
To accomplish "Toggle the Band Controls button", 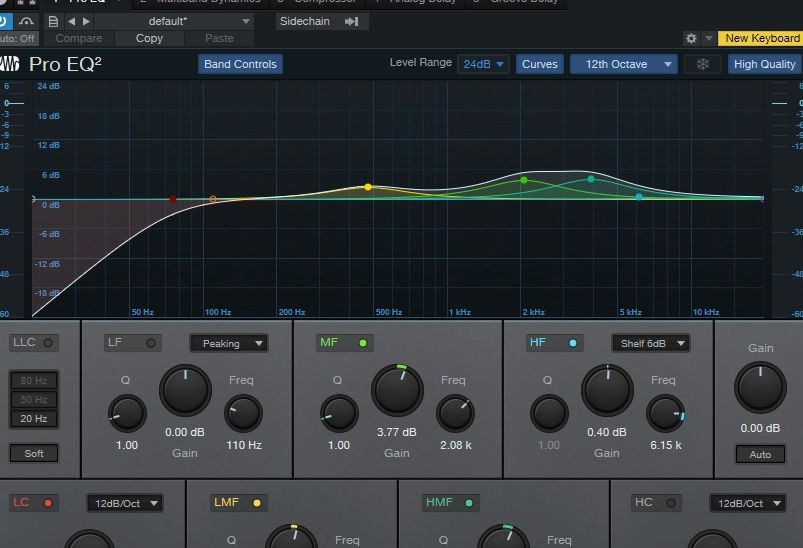I will [x=240, y=64].
